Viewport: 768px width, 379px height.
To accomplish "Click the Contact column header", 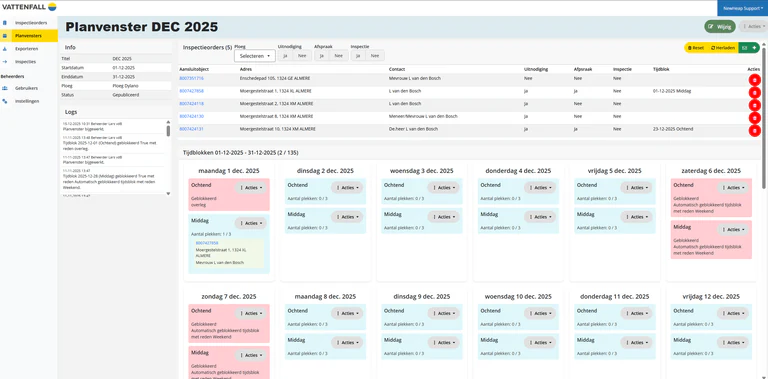I will [397, 70].
